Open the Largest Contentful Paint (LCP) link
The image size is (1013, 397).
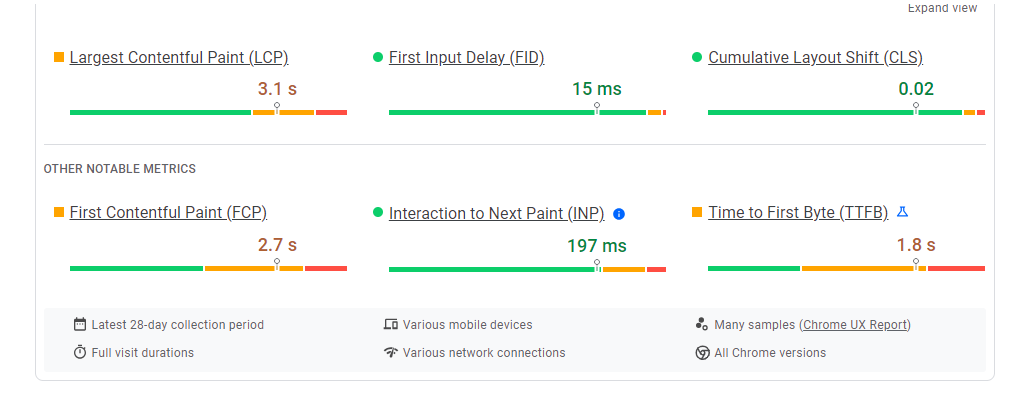click(179, 57)
